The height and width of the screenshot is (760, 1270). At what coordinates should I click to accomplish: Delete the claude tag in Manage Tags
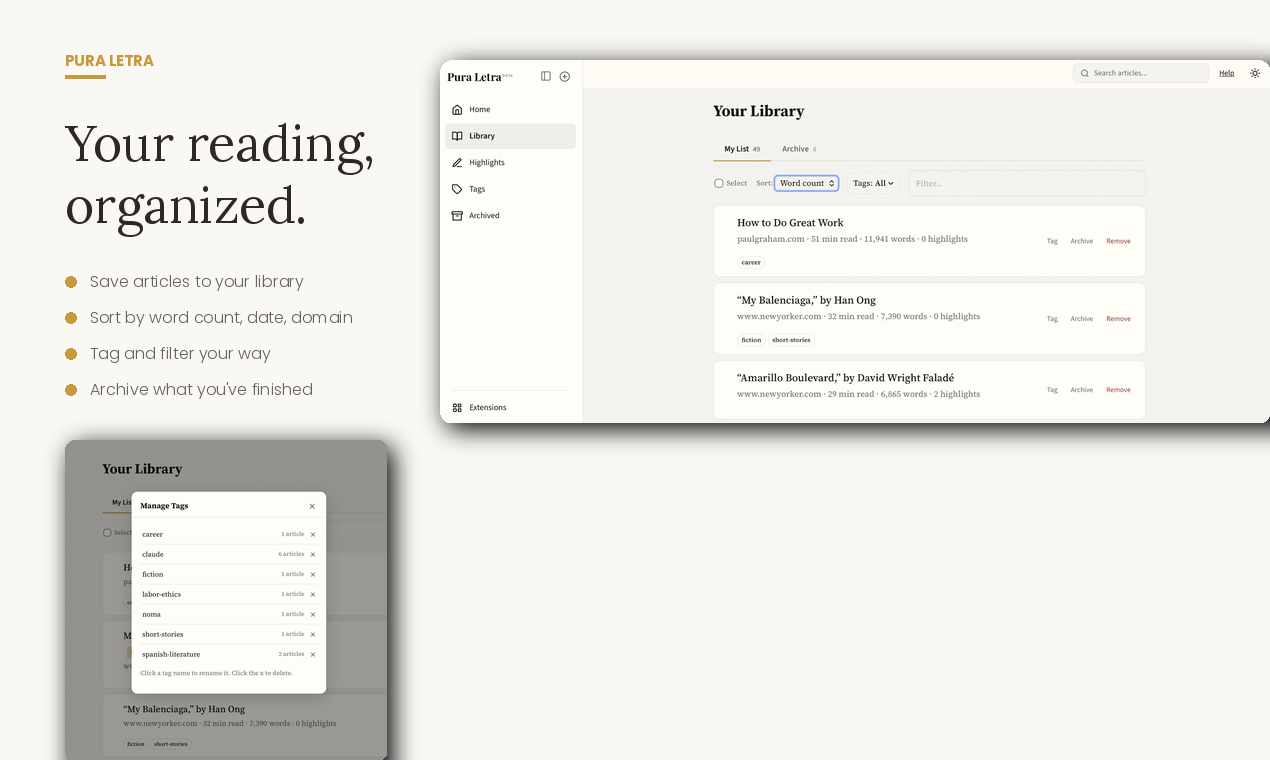coord(311,554)
